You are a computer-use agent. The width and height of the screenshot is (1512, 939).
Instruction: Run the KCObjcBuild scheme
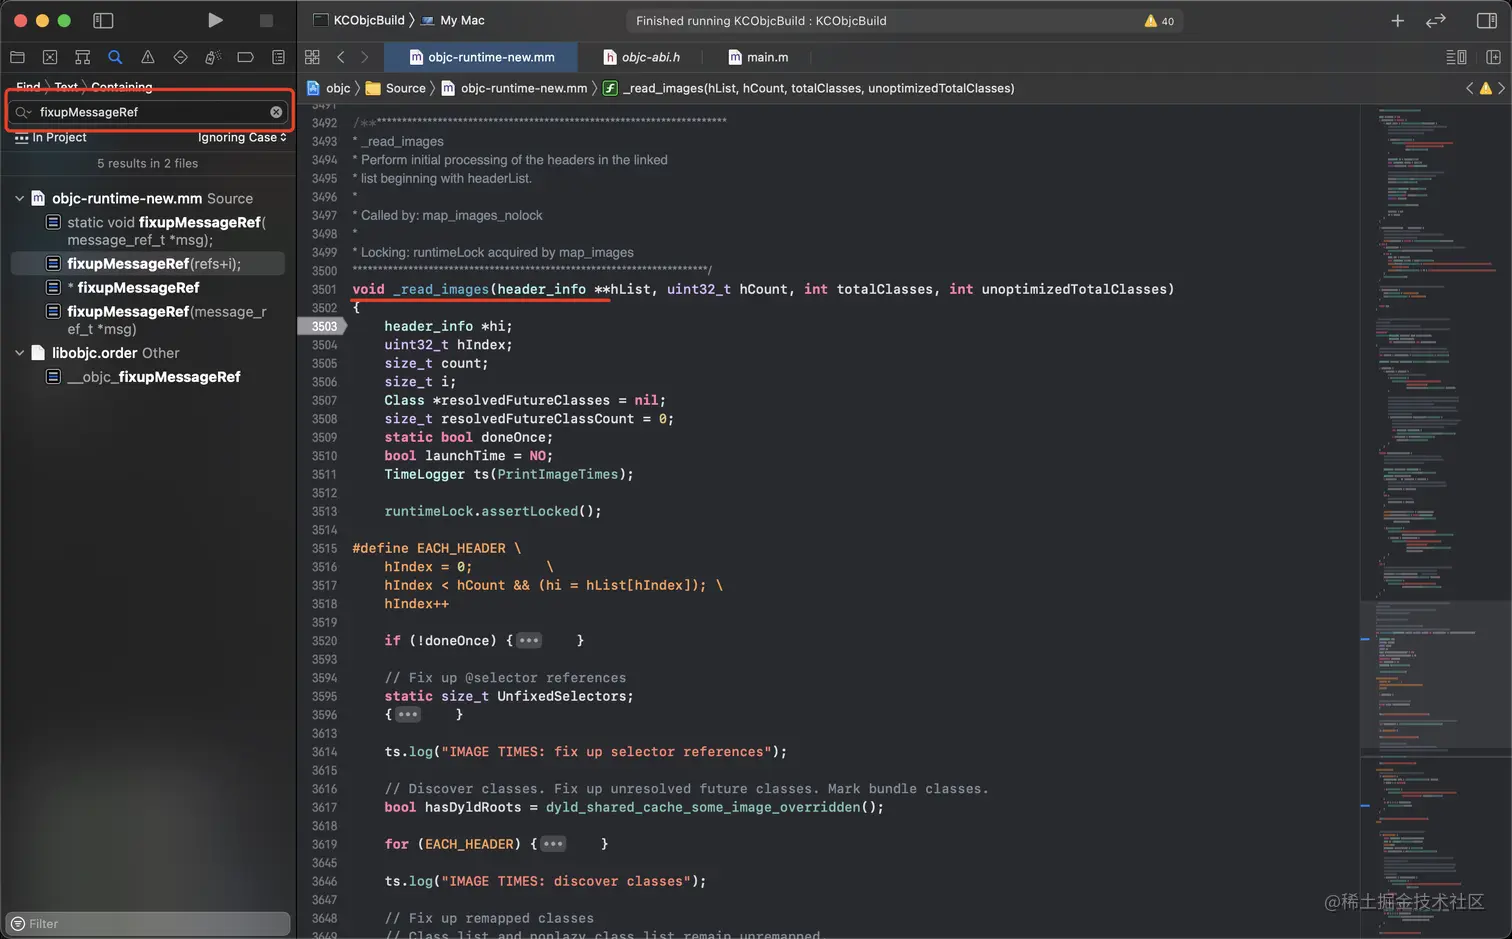215,20
